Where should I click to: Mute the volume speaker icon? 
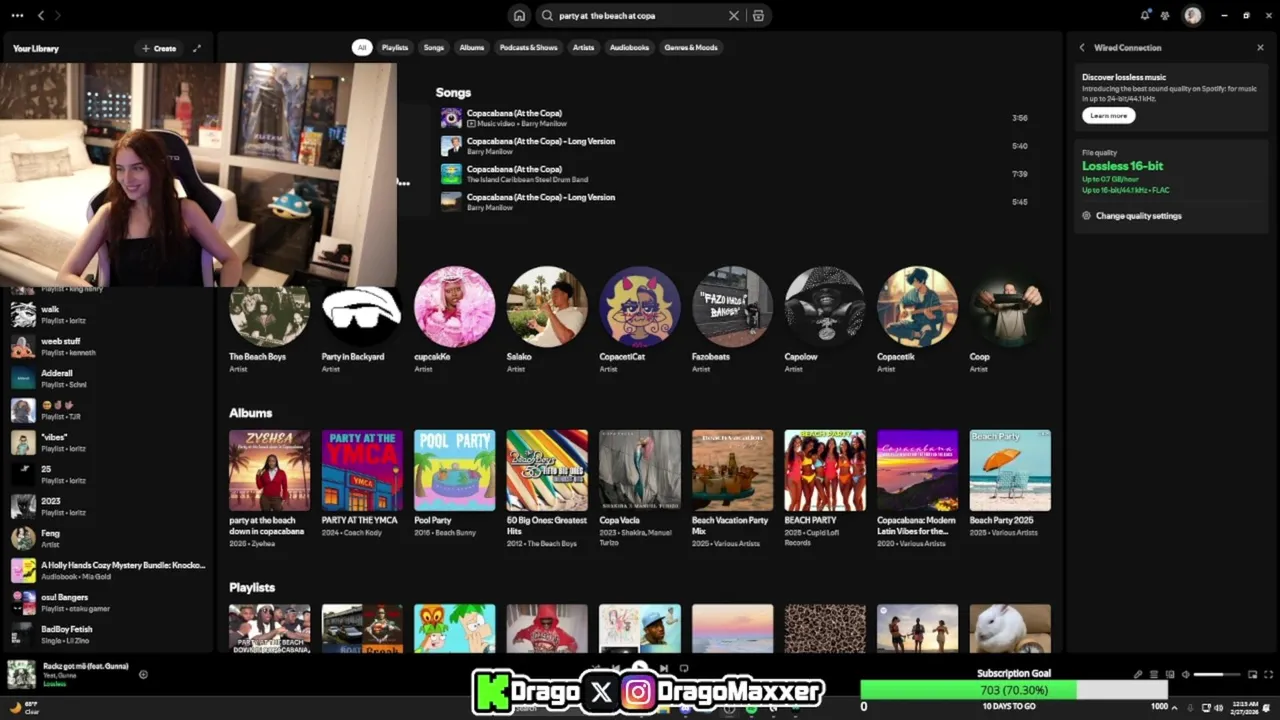[x=1185, y=674]
